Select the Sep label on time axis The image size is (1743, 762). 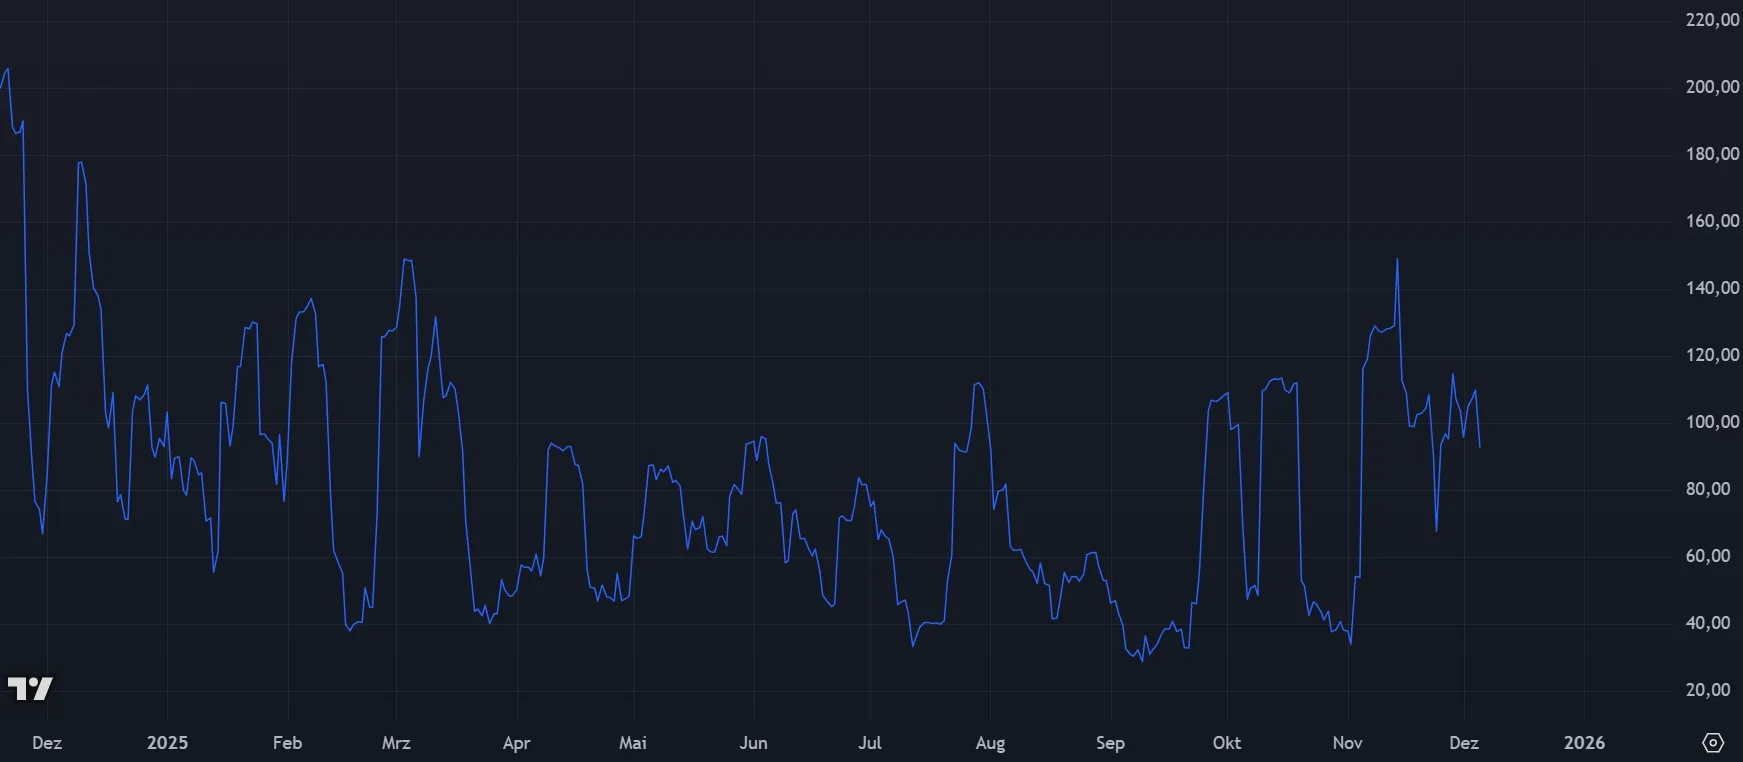[1110, 743]
